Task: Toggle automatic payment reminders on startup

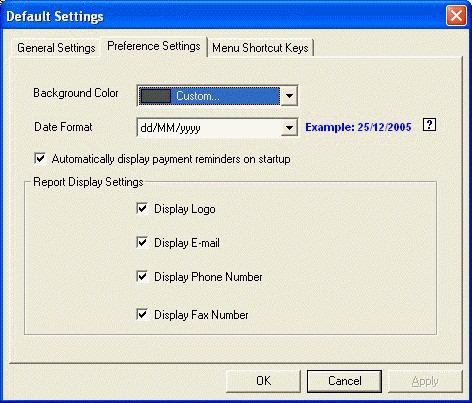Action: 40,158
